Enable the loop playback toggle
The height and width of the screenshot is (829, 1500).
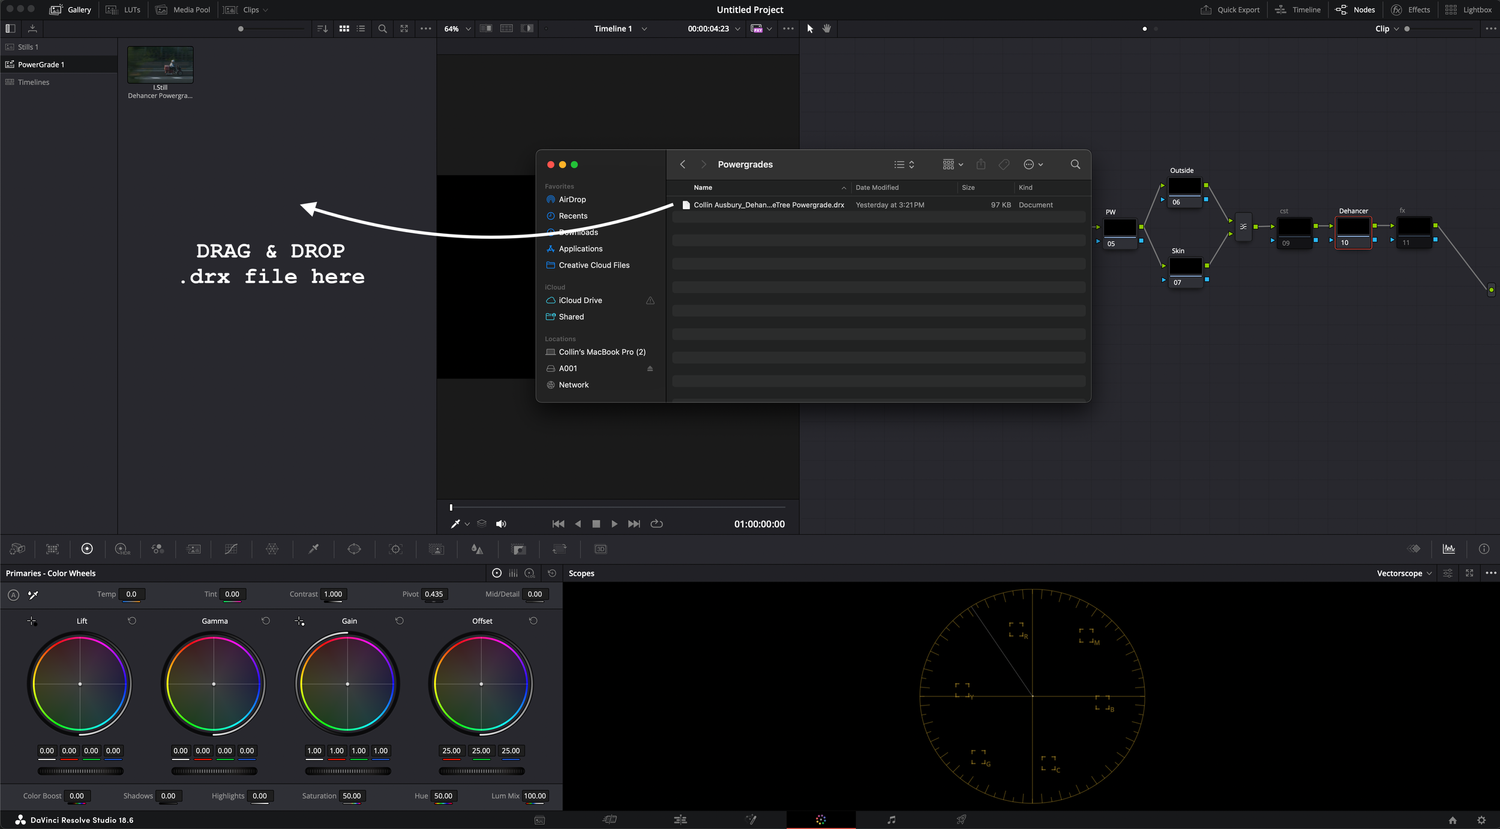[657, 523]
